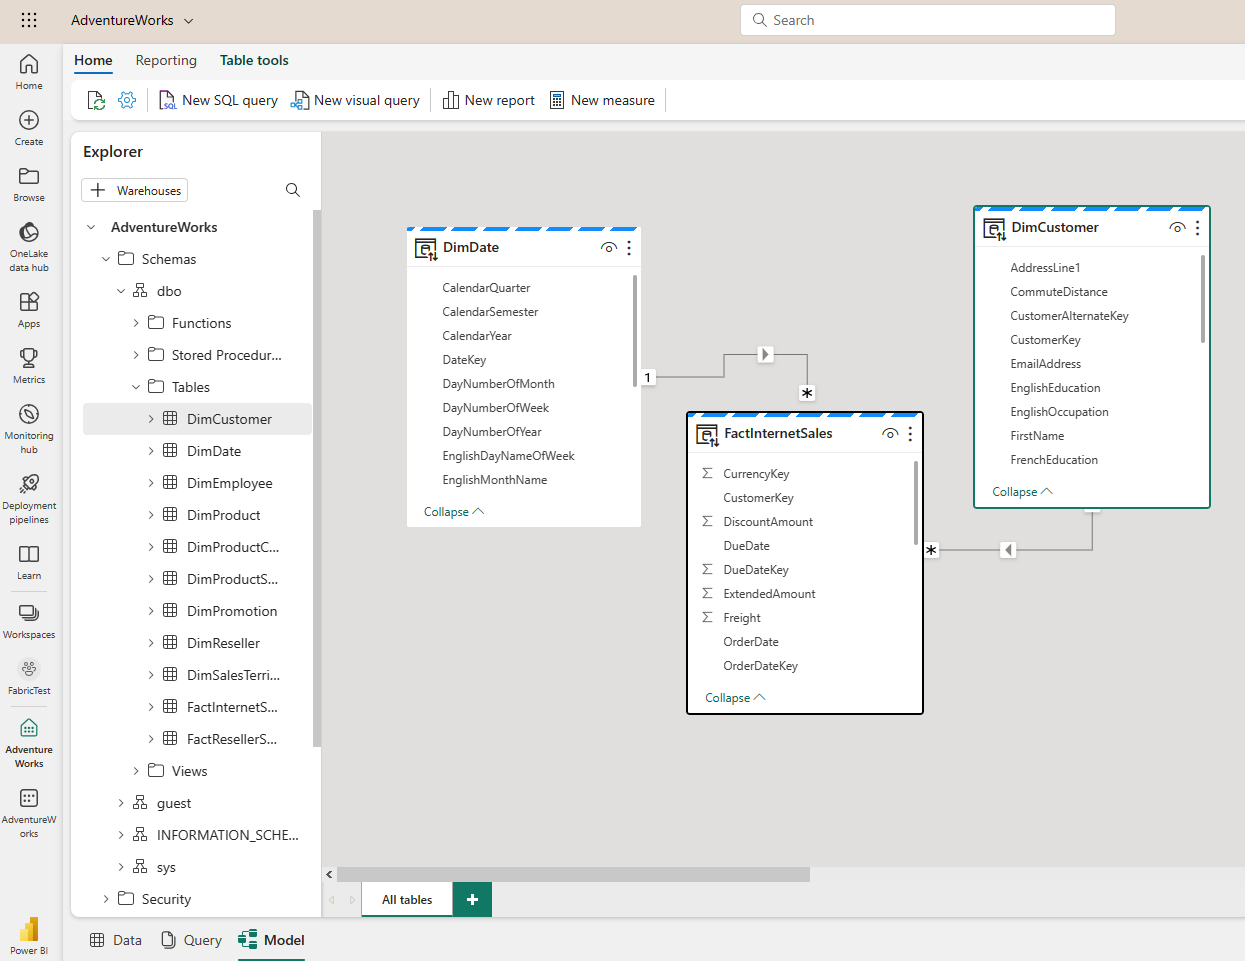Click the refresh icon in toolbar
This screenshot has height=961, width=1245.
pos(96,100)
